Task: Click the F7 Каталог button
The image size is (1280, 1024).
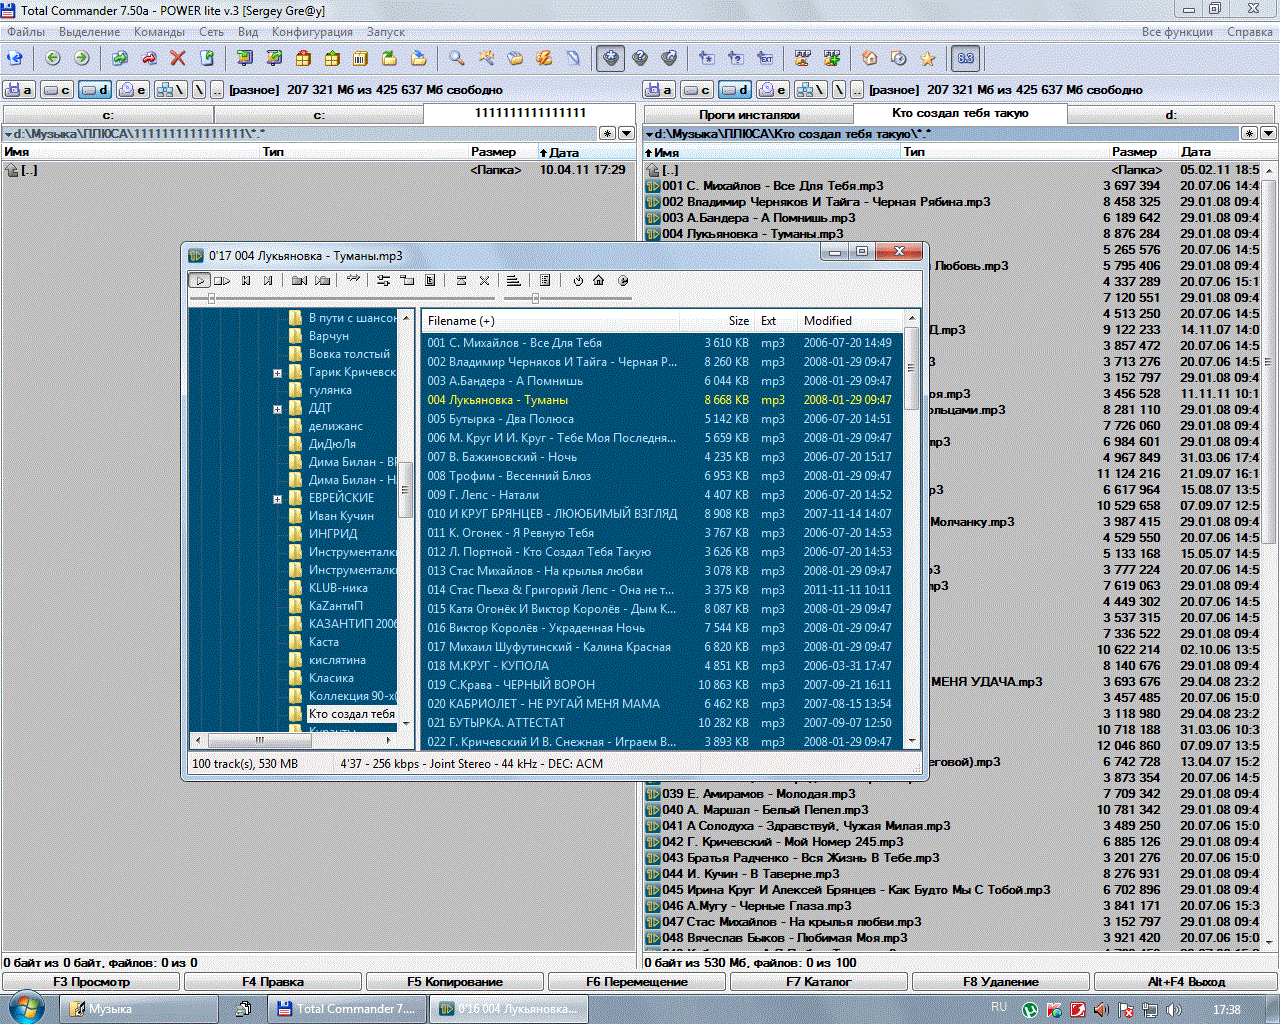Action: pyautogui.click(x=819, y=982)
